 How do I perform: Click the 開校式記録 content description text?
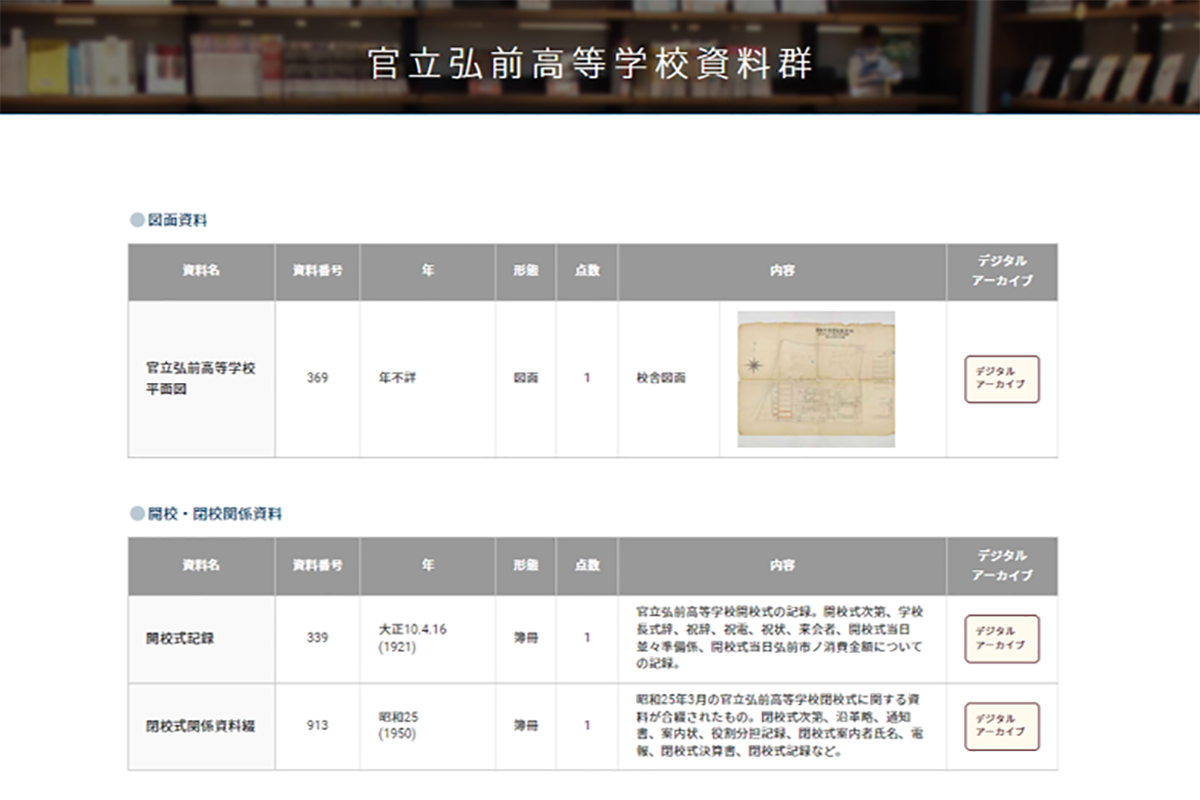[780, 637]
